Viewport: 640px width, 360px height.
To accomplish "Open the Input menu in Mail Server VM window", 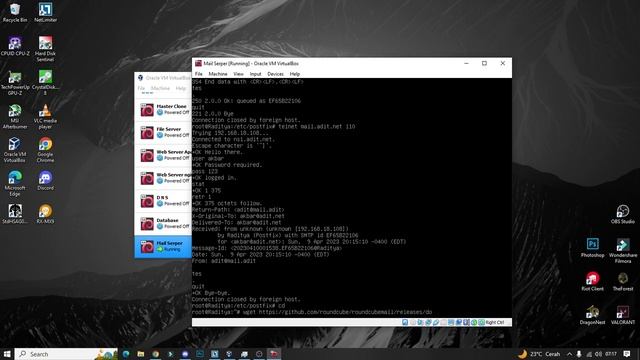I will pyautogui.click(x=256, y=74).
